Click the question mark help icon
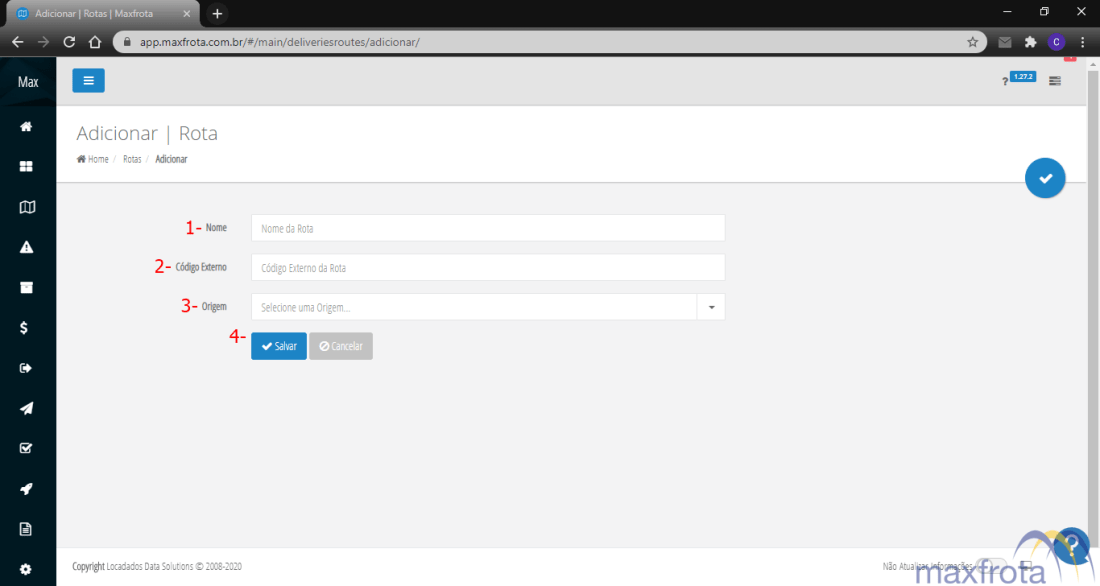This screenshot has height=586, width=1100. (x=1005, y=82)
